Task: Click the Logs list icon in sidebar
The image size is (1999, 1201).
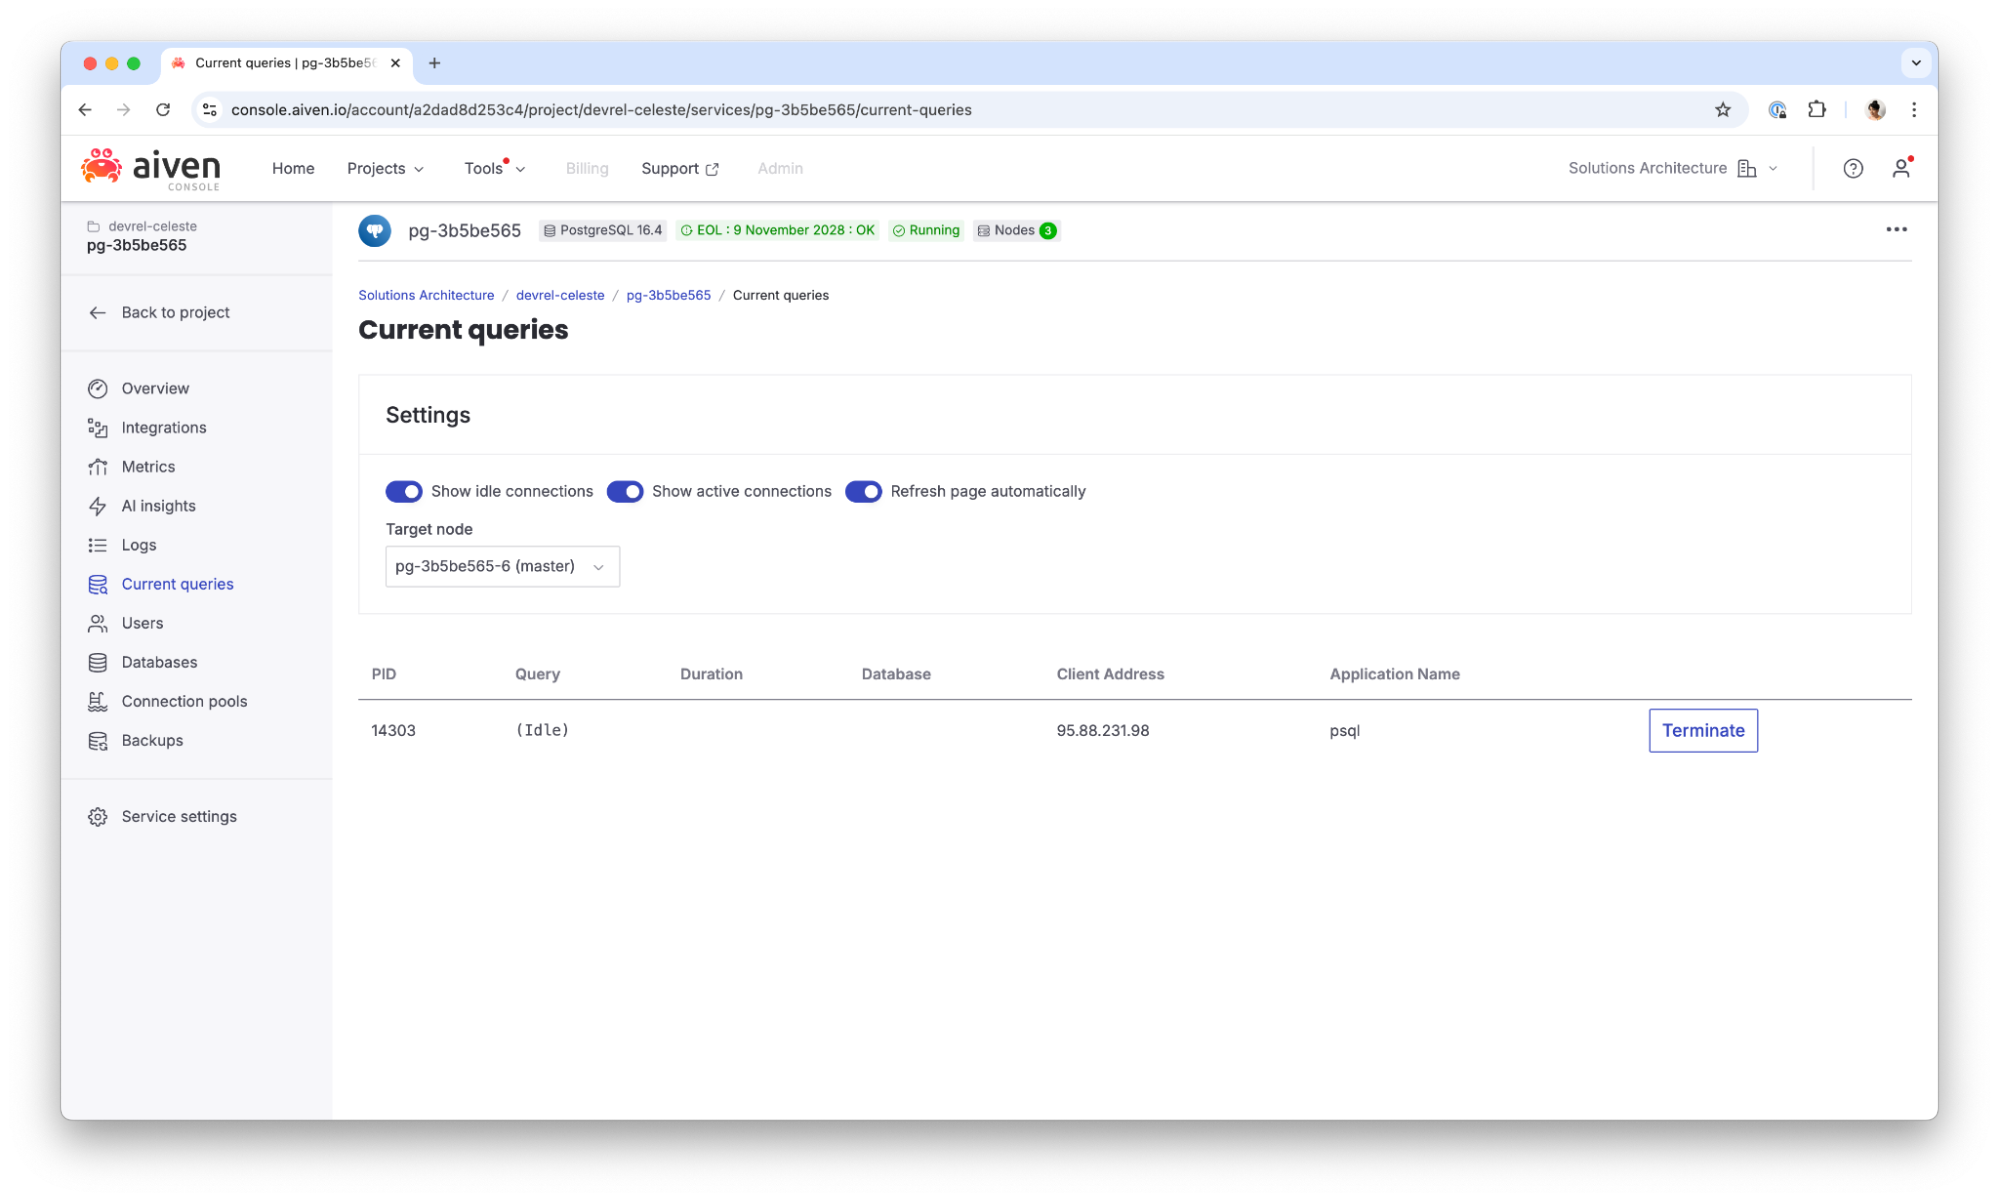Action: click(97, 545)
